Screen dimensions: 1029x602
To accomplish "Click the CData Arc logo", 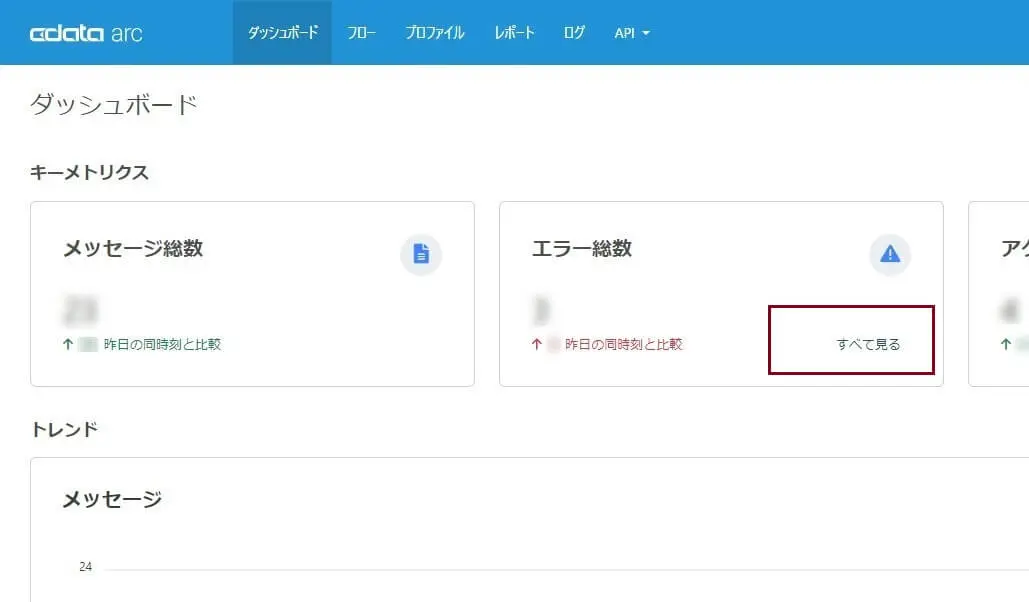I will click(86, 33).
